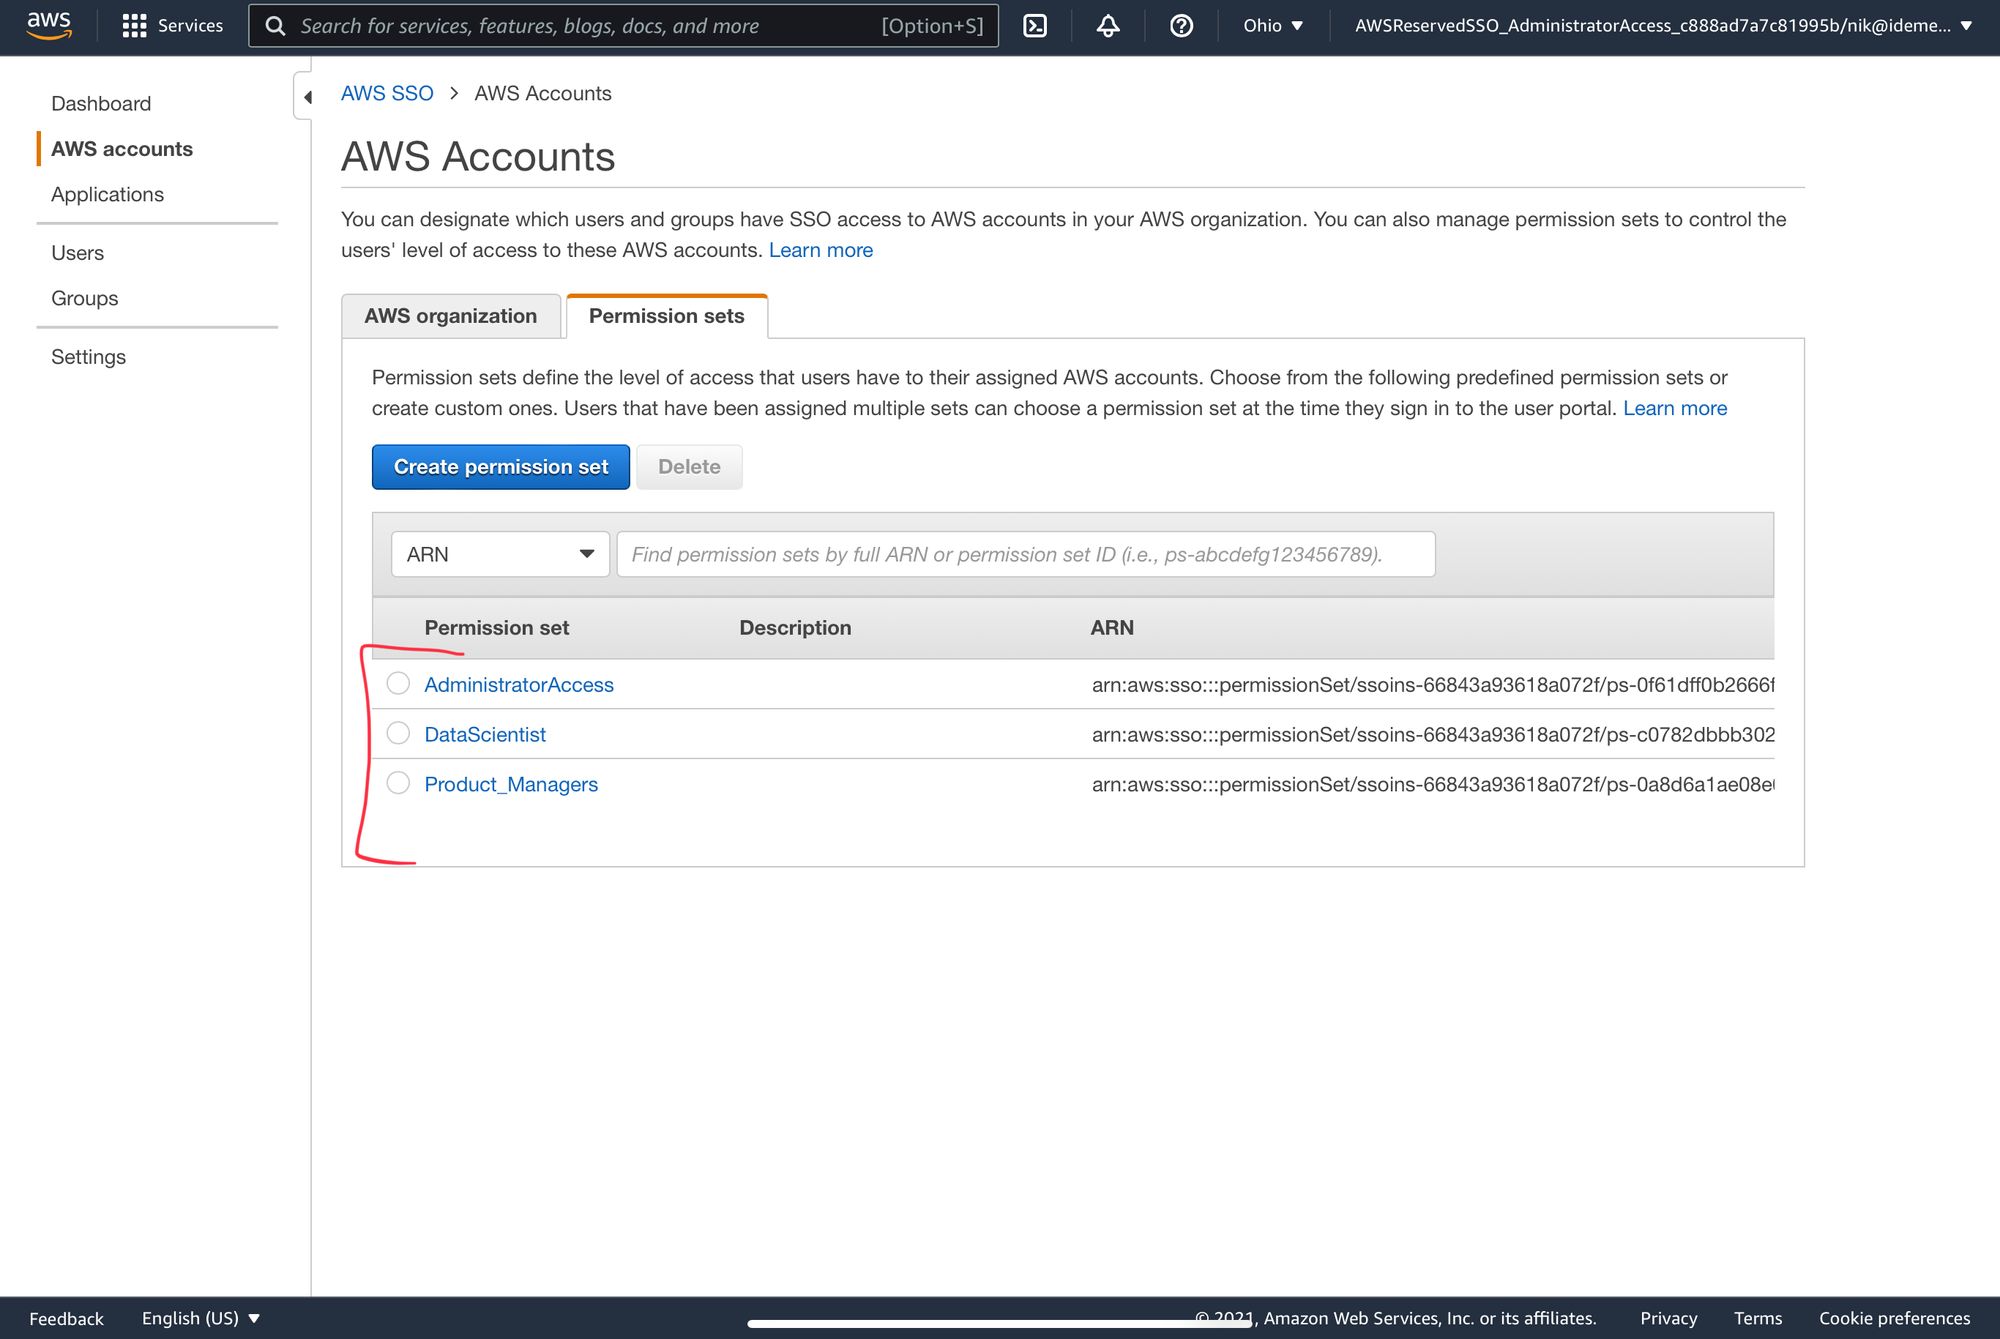Open the DataScientist permission set link

point(485,735)
